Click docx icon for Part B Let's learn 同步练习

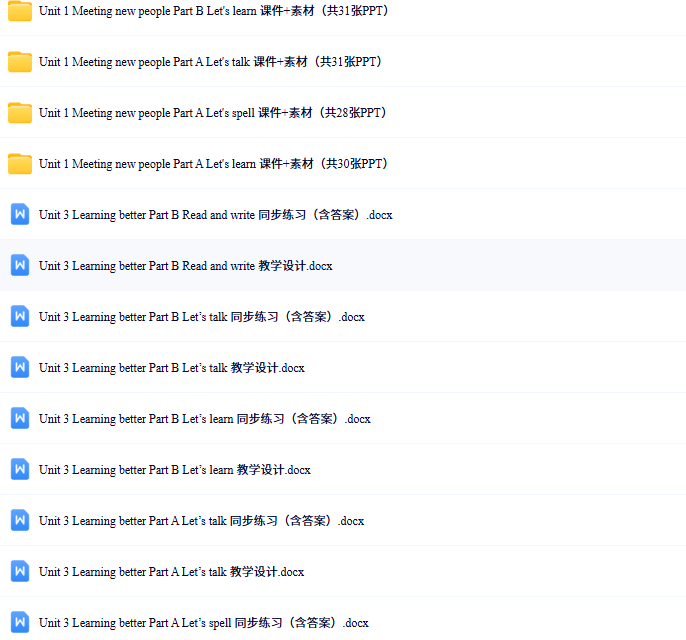(20, 419)
